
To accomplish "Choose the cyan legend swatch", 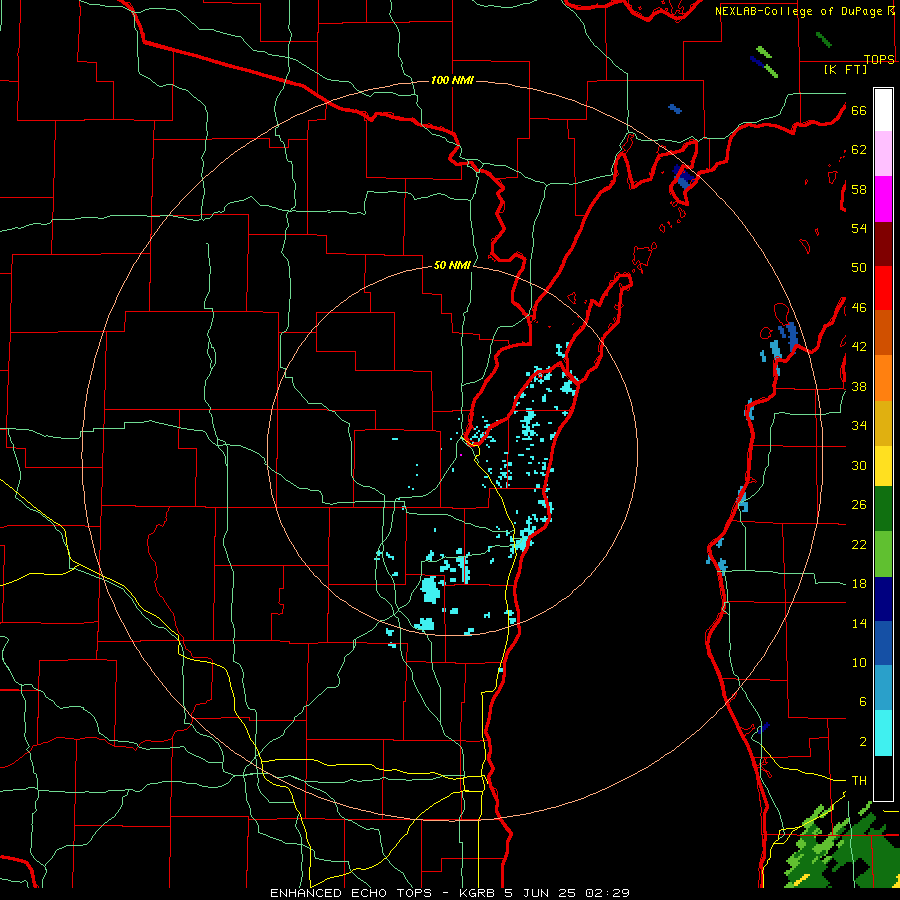I will [883, 734].
